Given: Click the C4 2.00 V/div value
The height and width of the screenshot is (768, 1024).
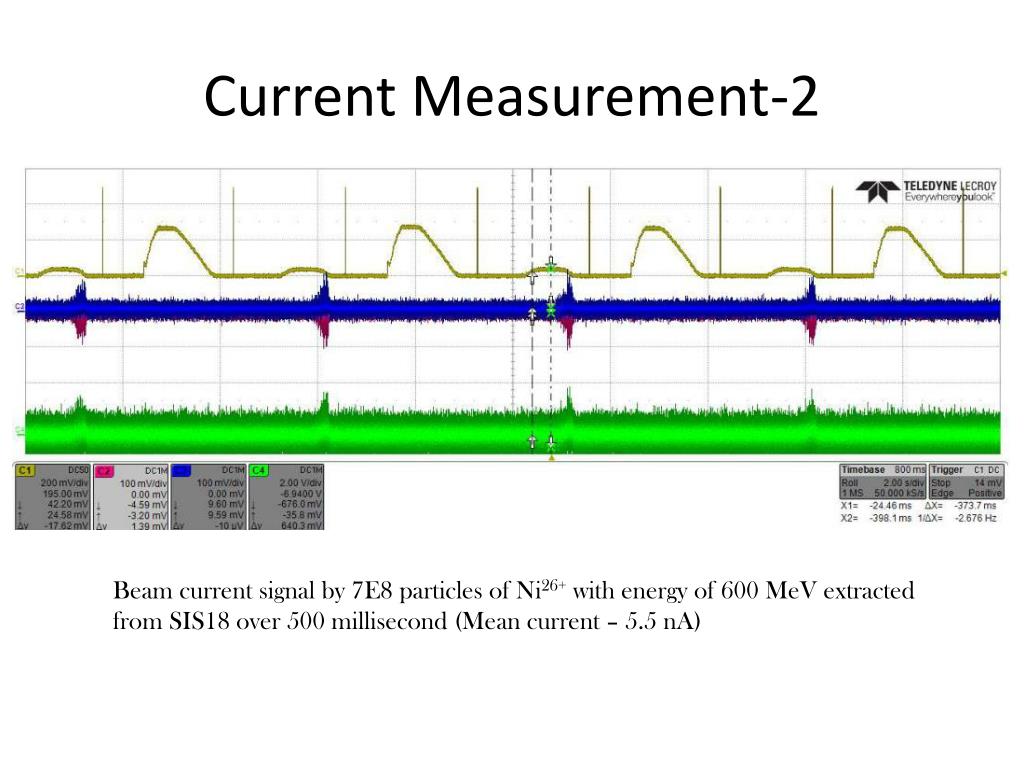Looking at the screenshot, I should click(300, 483).
